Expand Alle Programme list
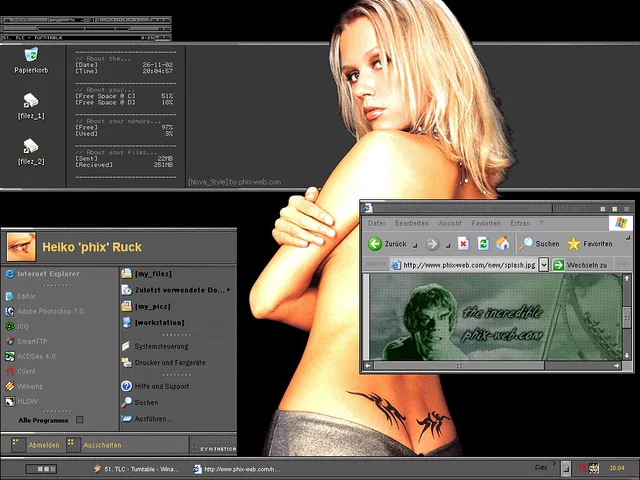The image size is (640, 480). [x=50, y=420]
